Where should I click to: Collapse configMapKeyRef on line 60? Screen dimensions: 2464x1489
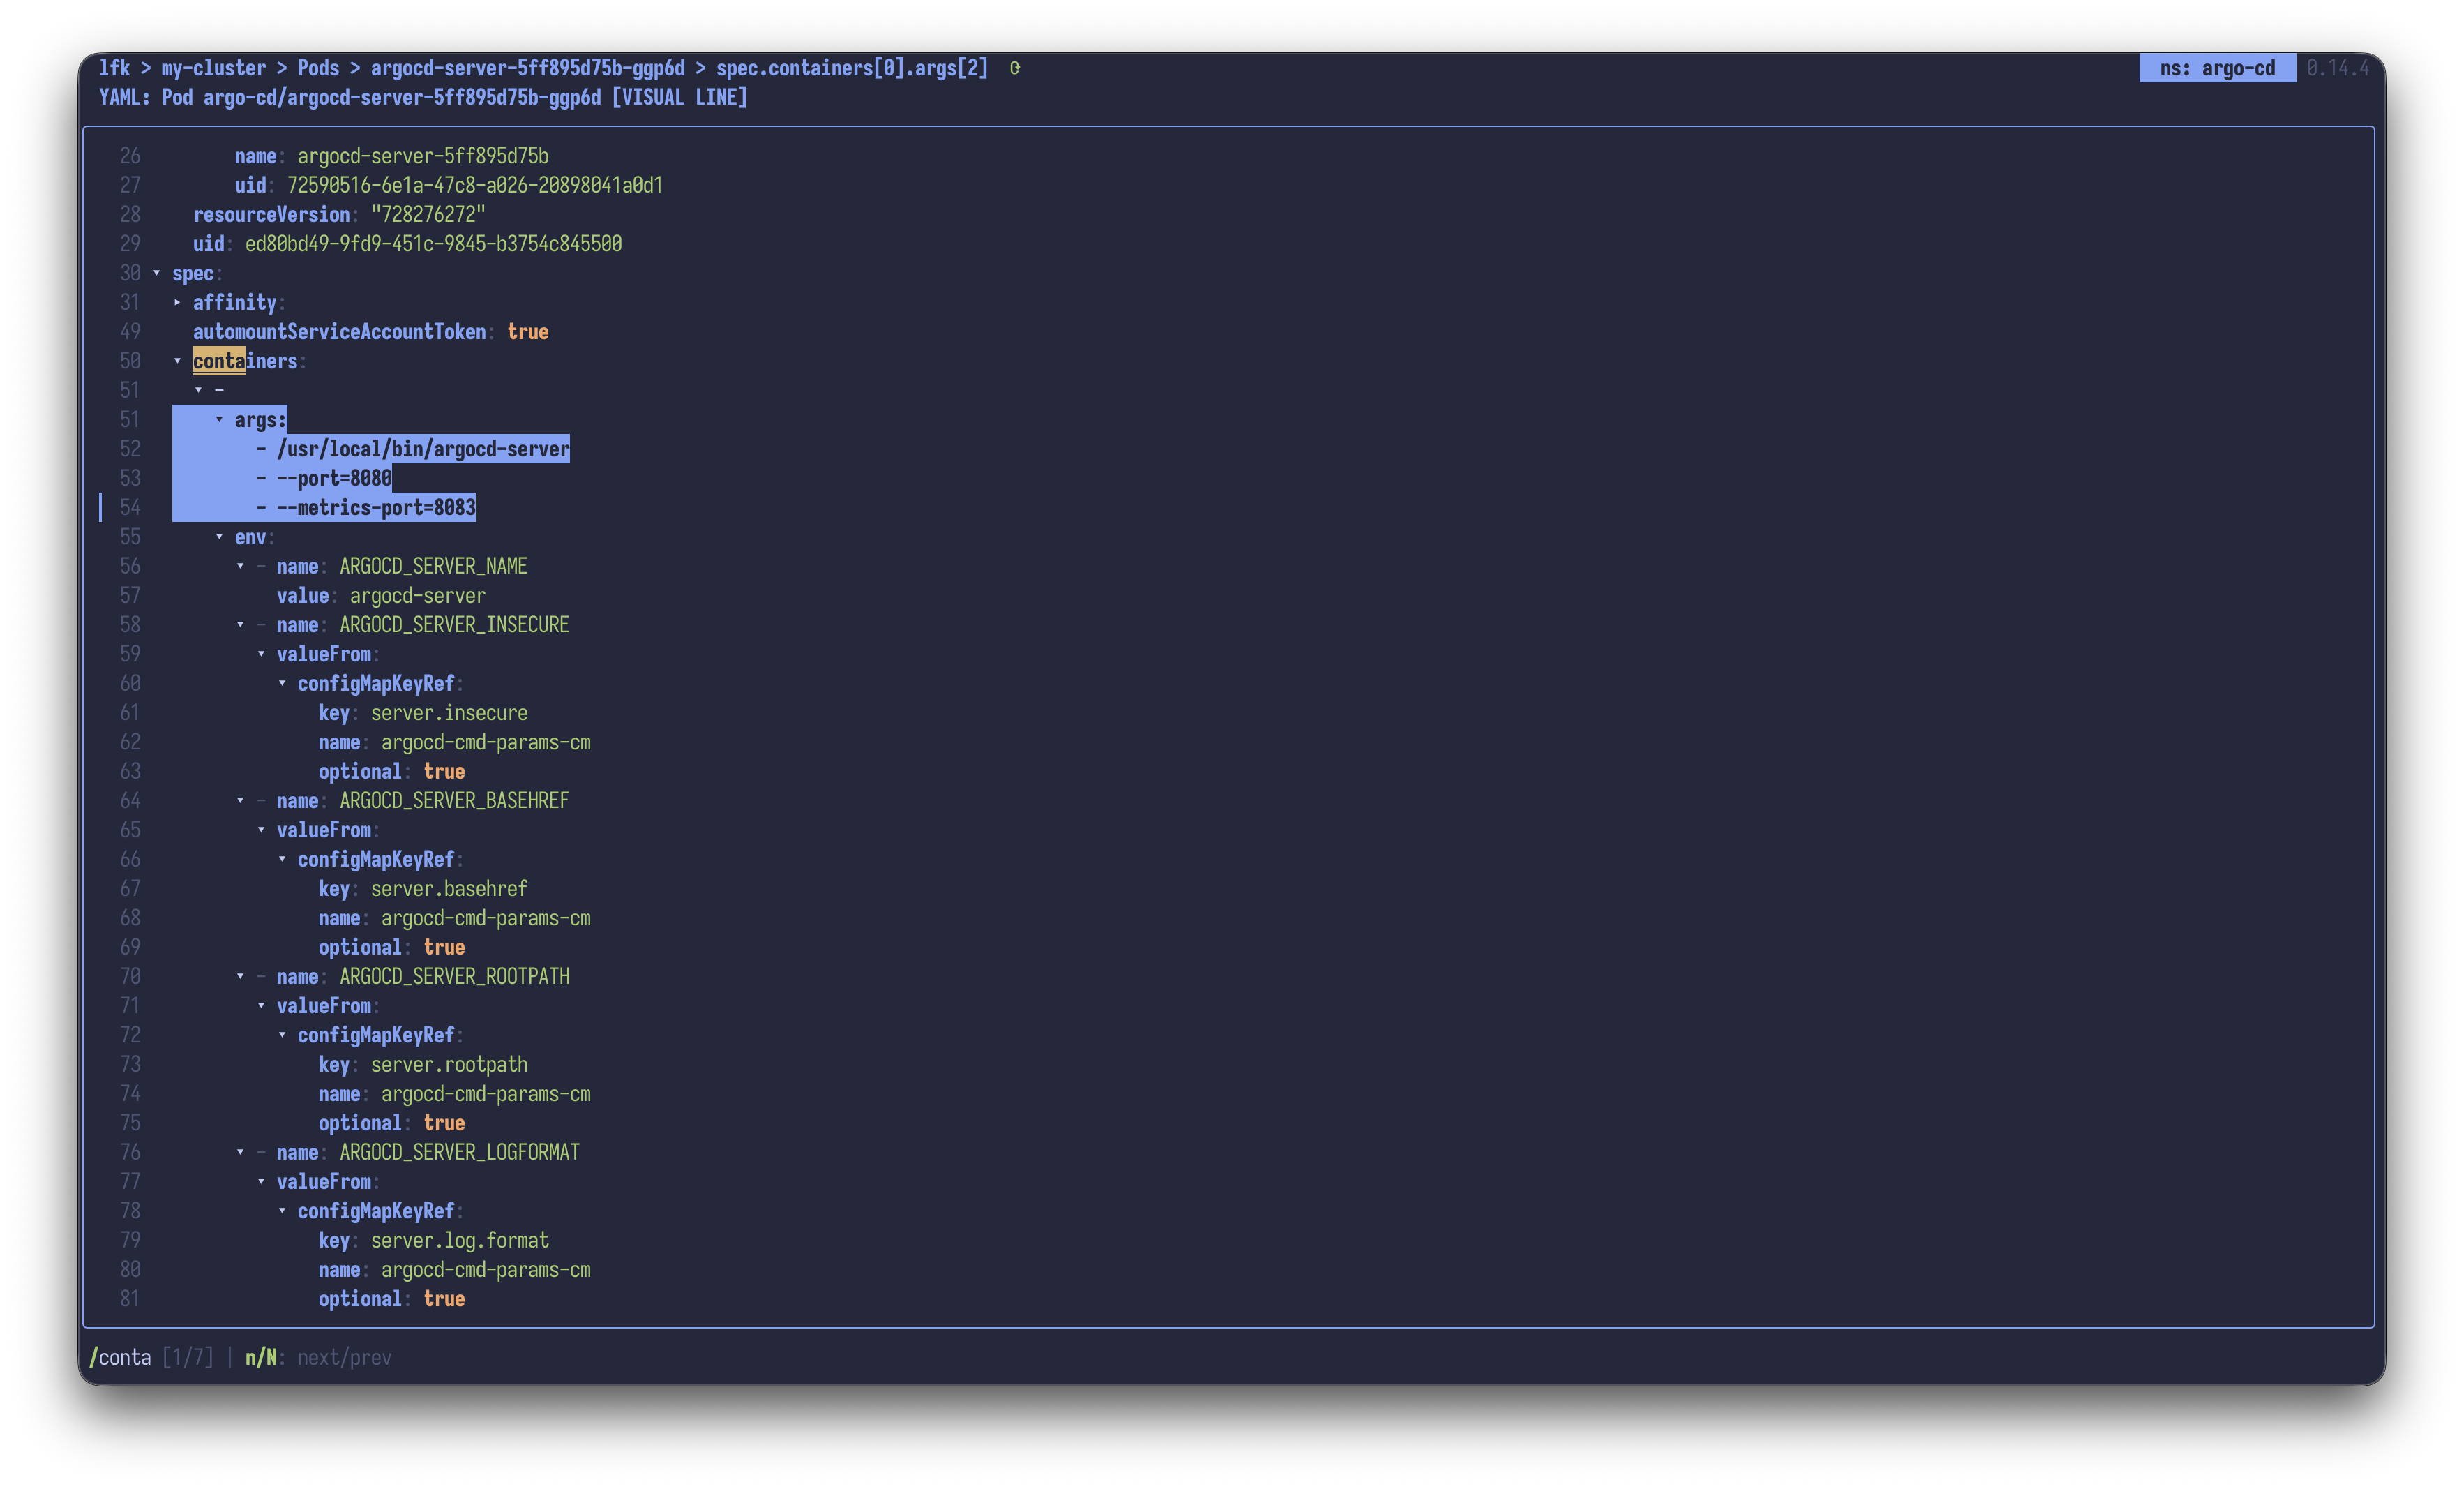point(283,683)
